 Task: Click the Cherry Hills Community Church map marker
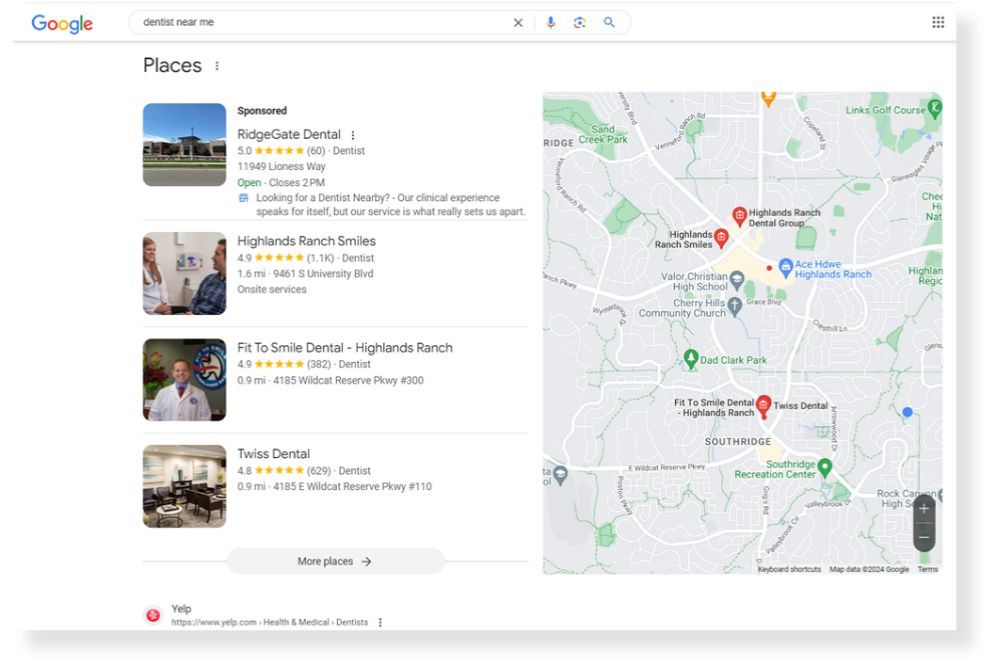tap(735, 306)
